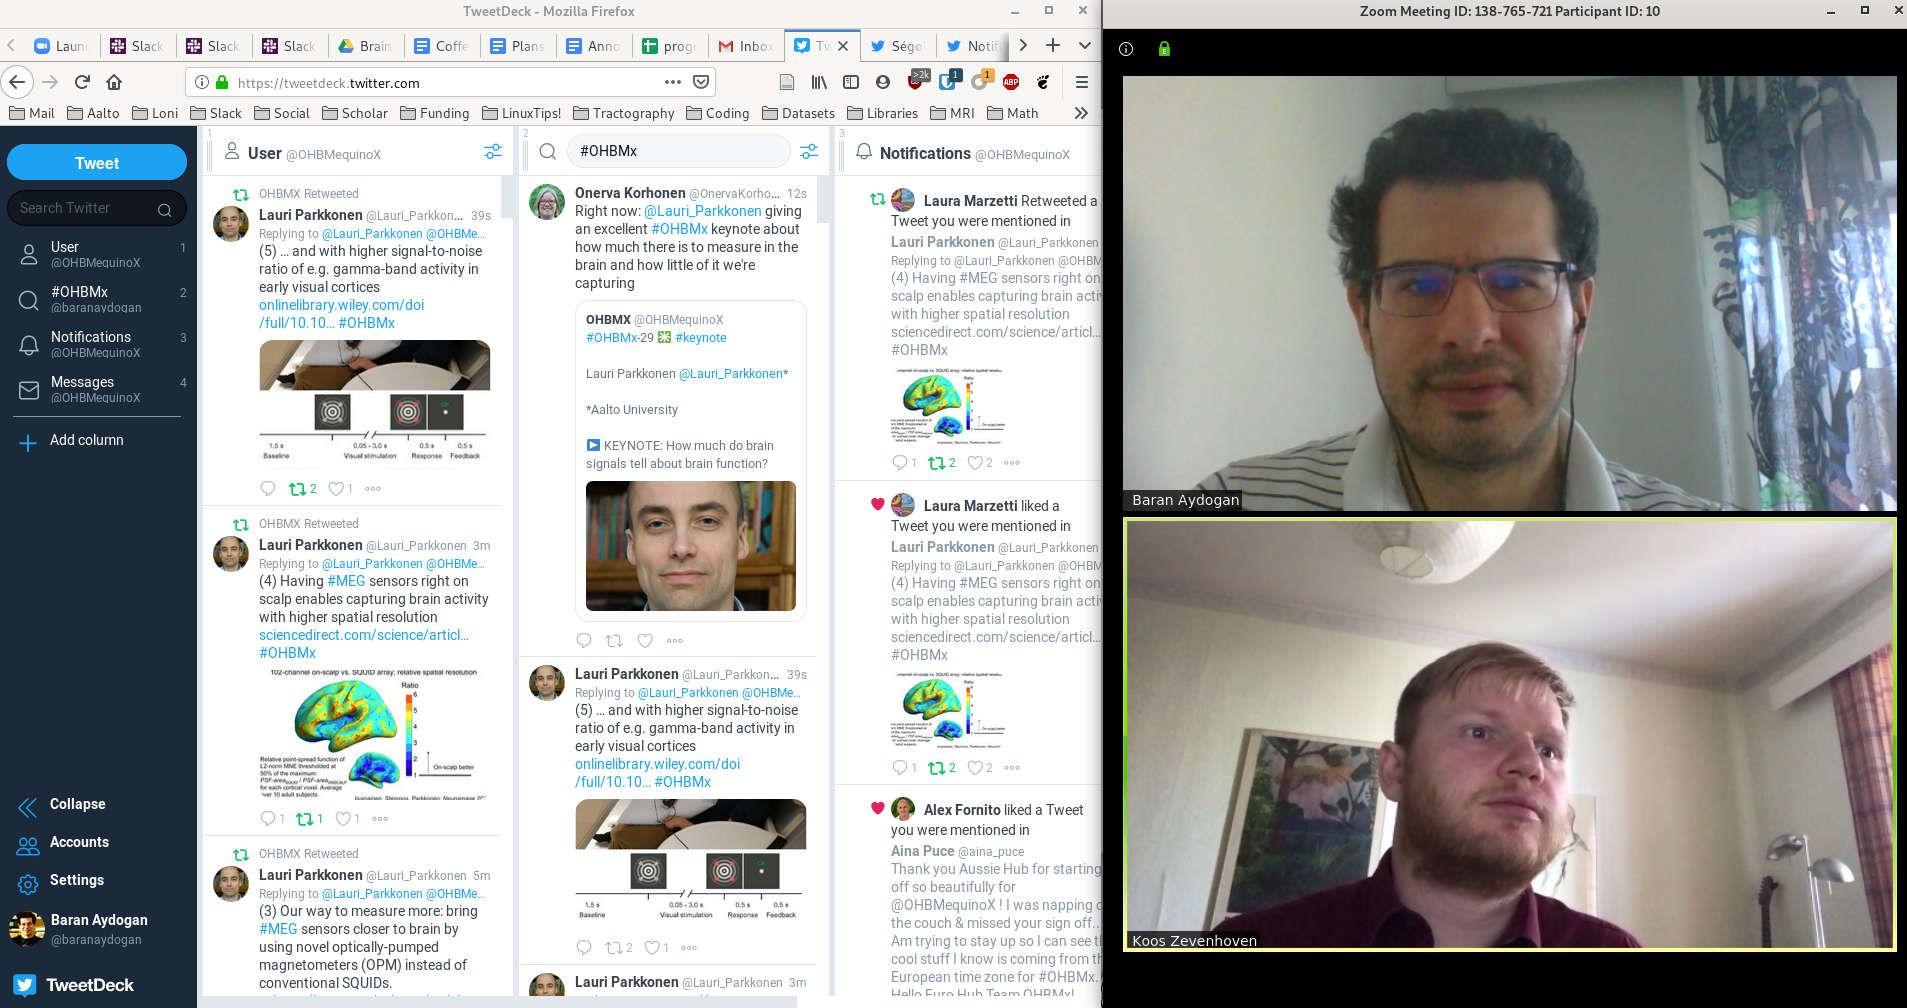The height and width of the screenshot is (1008, 1907).
Task: Click Add column plus icon
Action: (x=28, y=442)
